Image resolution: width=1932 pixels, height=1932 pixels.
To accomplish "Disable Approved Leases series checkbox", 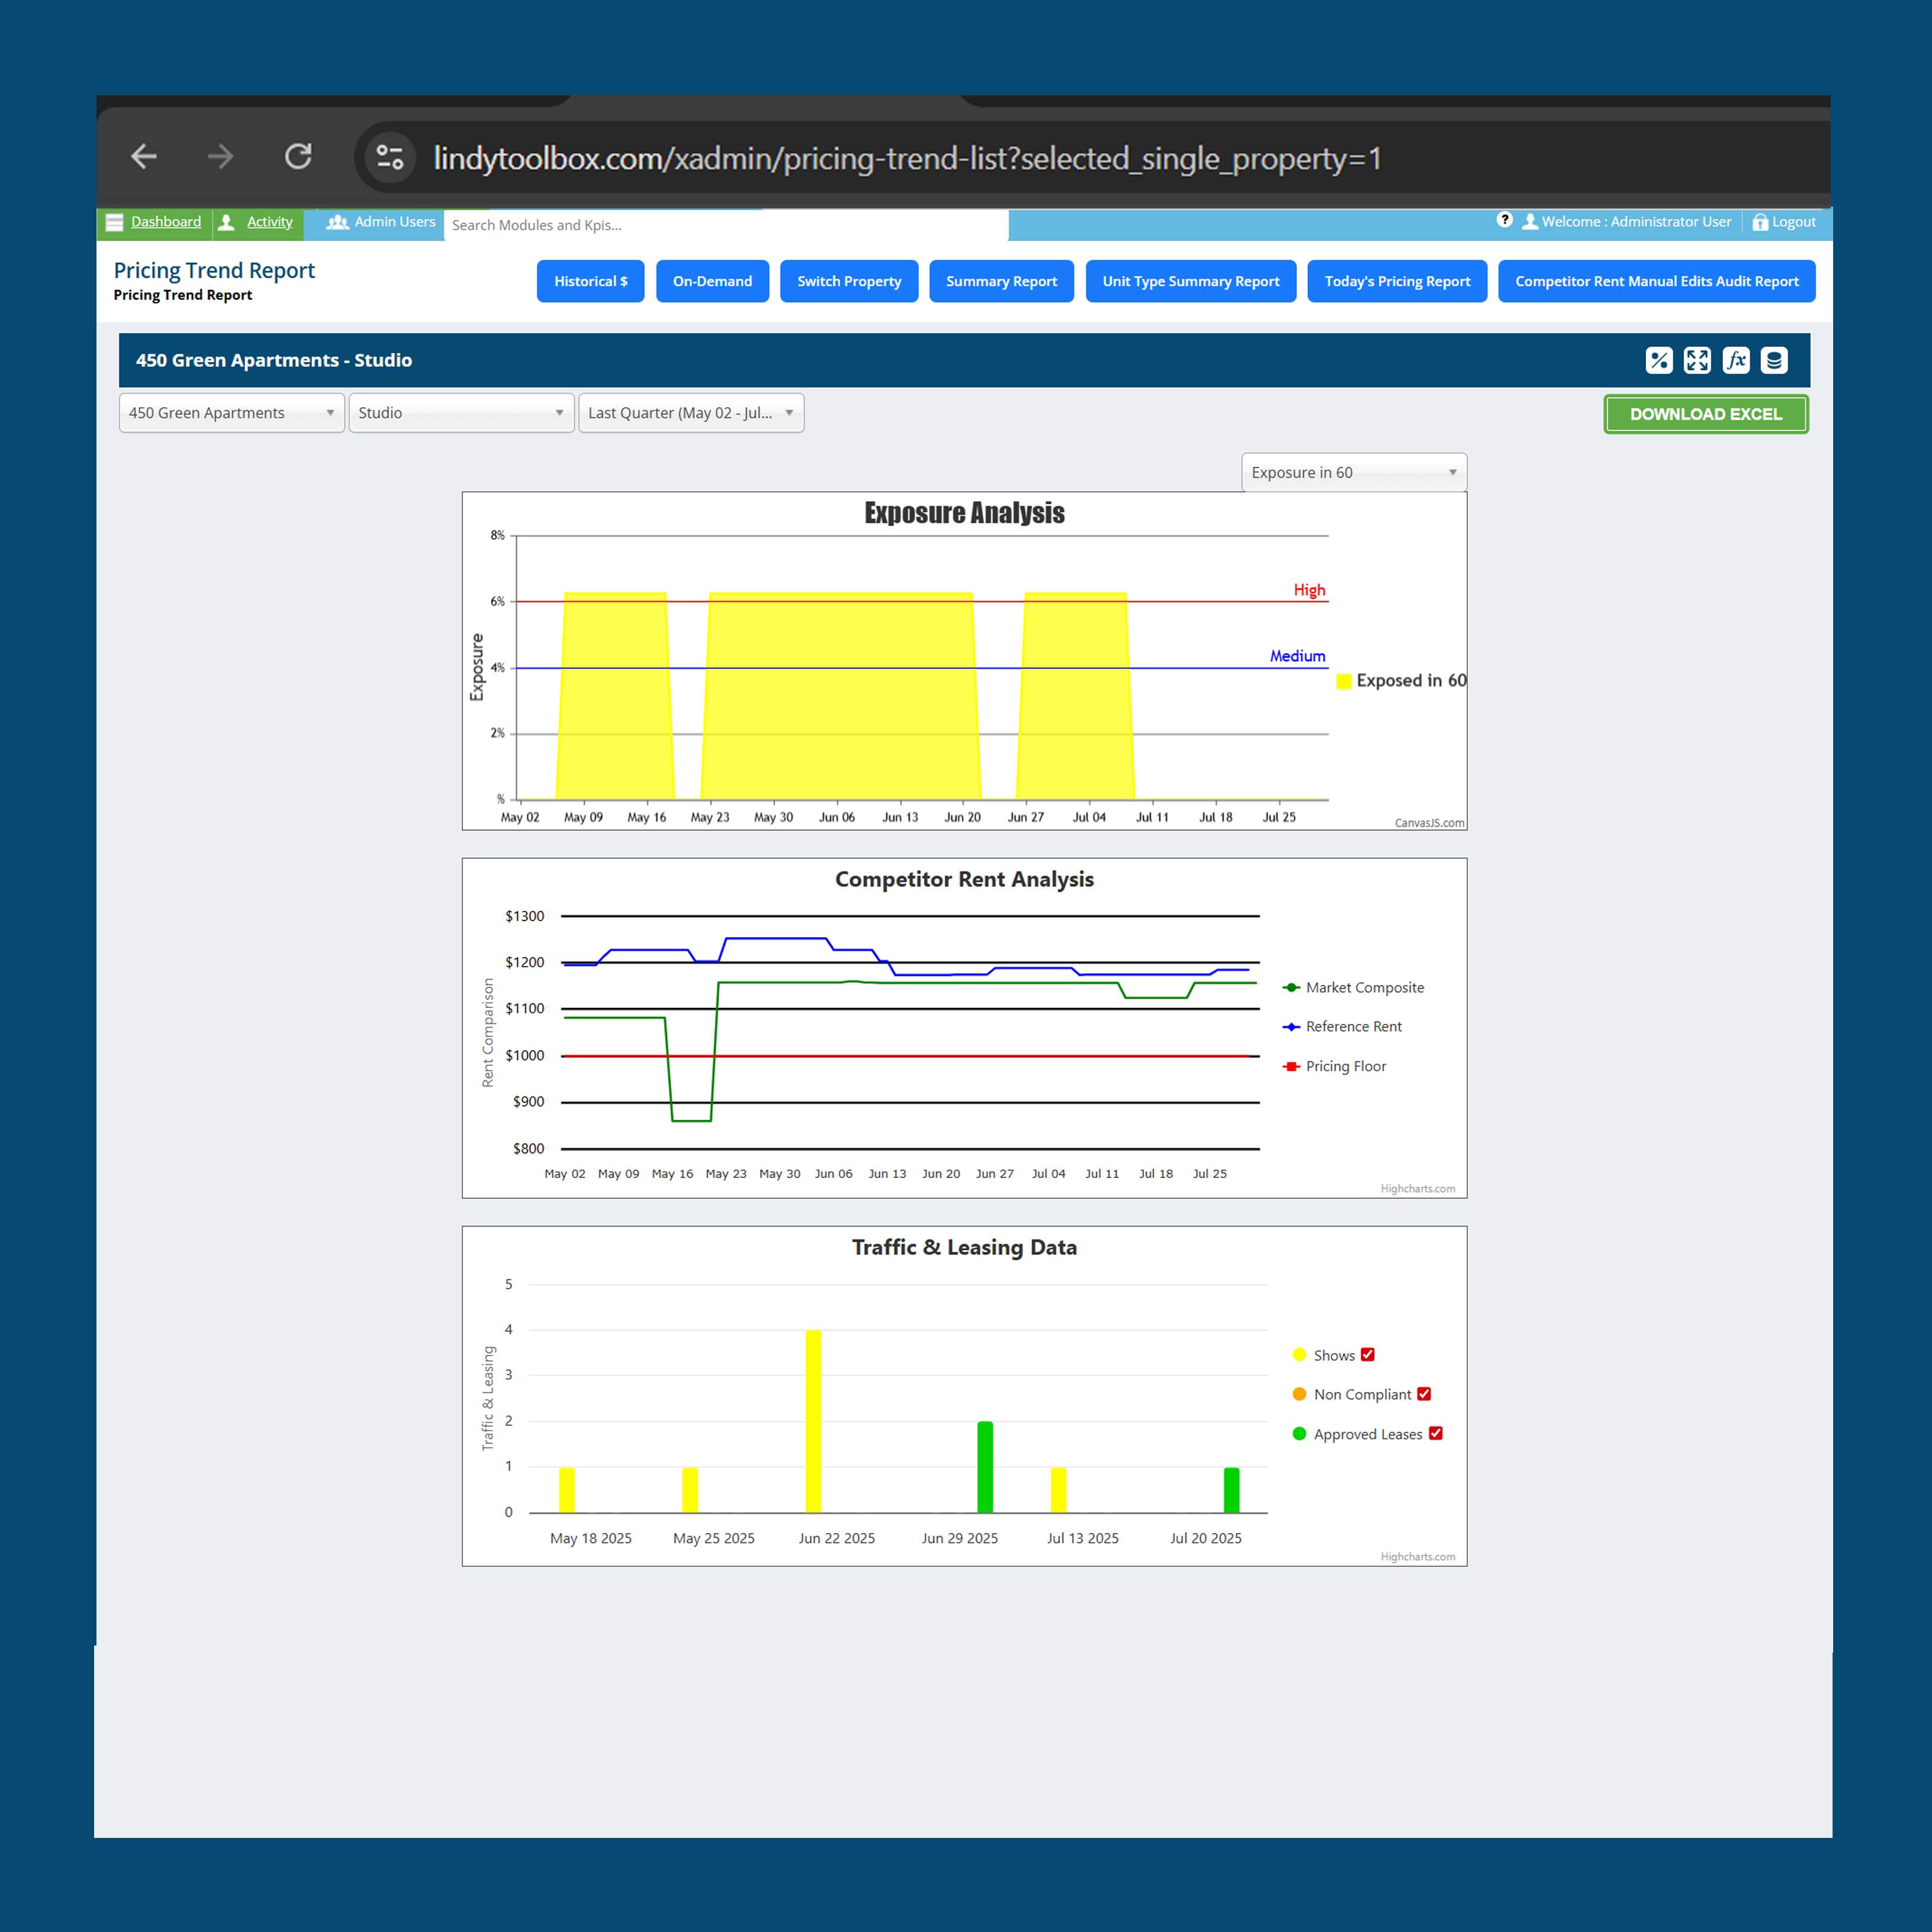I will click(1436, 1433).
